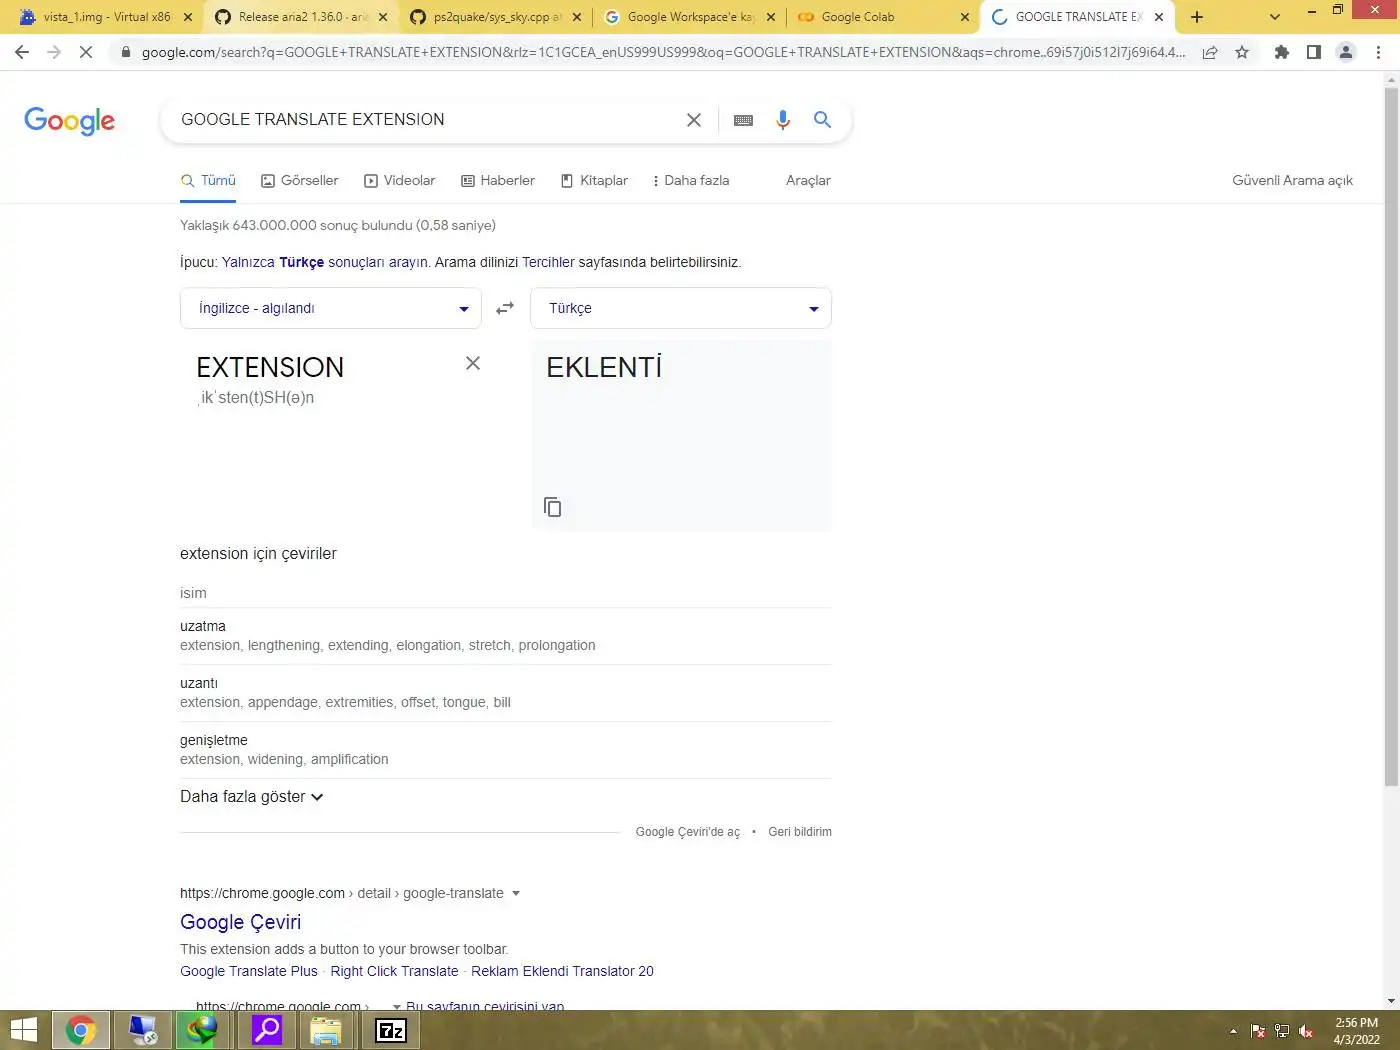Image resolution: width=1400 pixels, height=1050 pixels.
Task: Bookmark this page with star icon
Action: 1242,52
